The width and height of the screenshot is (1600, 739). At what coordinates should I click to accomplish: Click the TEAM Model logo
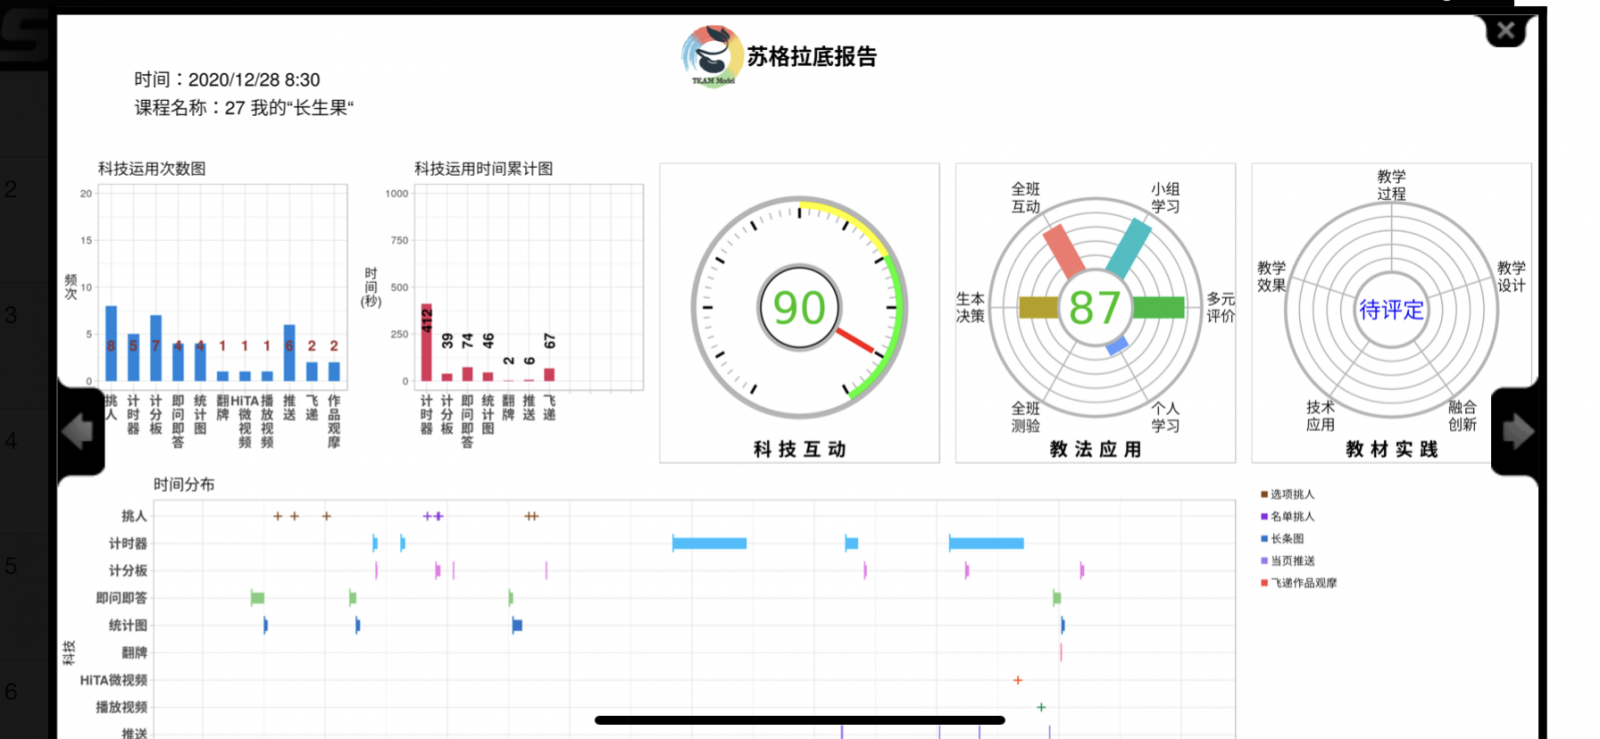pos(712,57)
